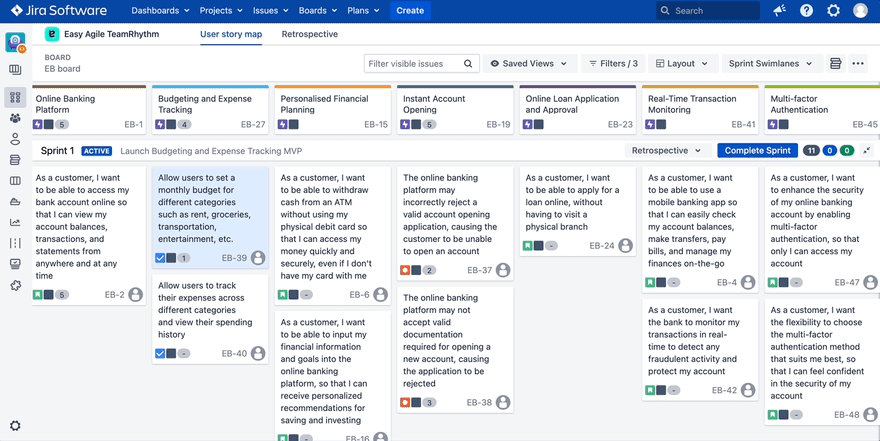The height and width of the screenshot is (441, 880).
Task: Click the green story icon on EB-2
Action: click(38, 295)
